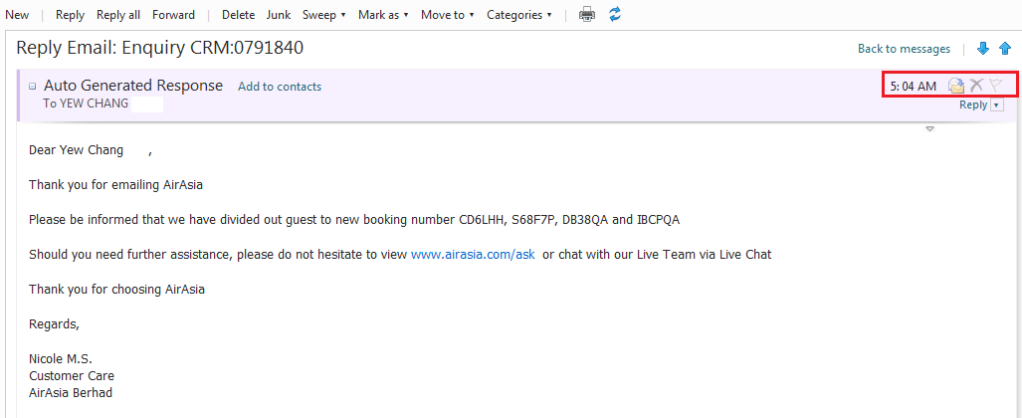Mark the email as Junk
The width and height of the screenshot is (1022, 418).
point(278,15)
